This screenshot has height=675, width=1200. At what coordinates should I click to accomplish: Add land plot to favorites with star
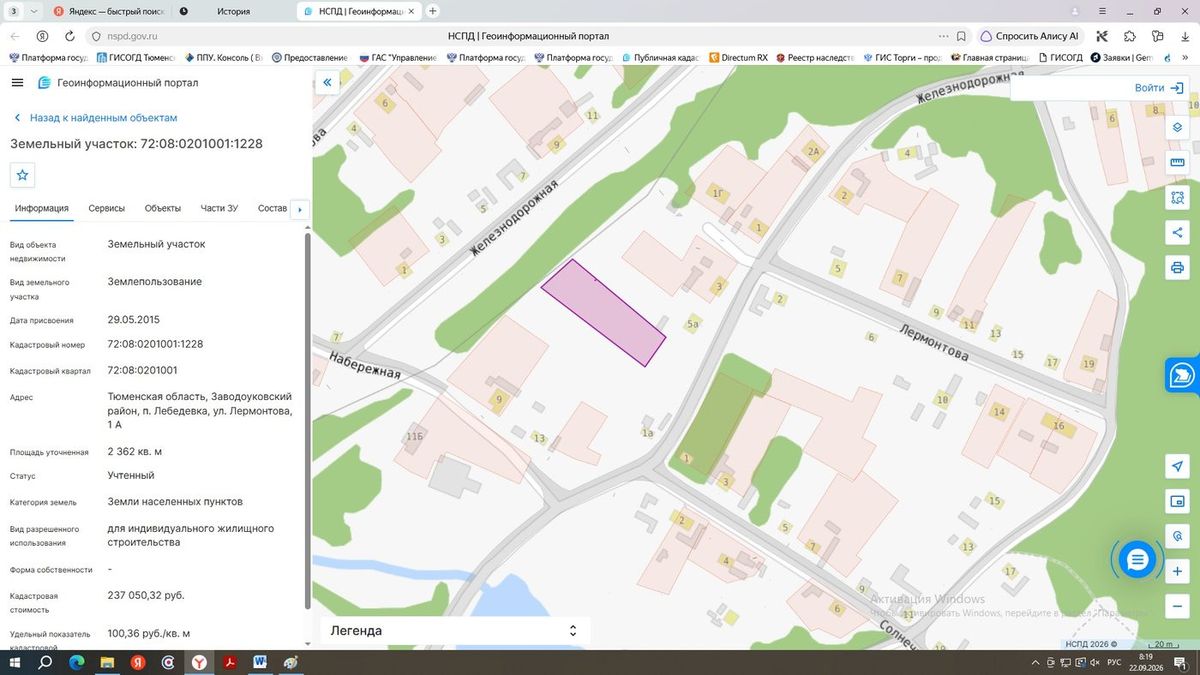point(22,175)
